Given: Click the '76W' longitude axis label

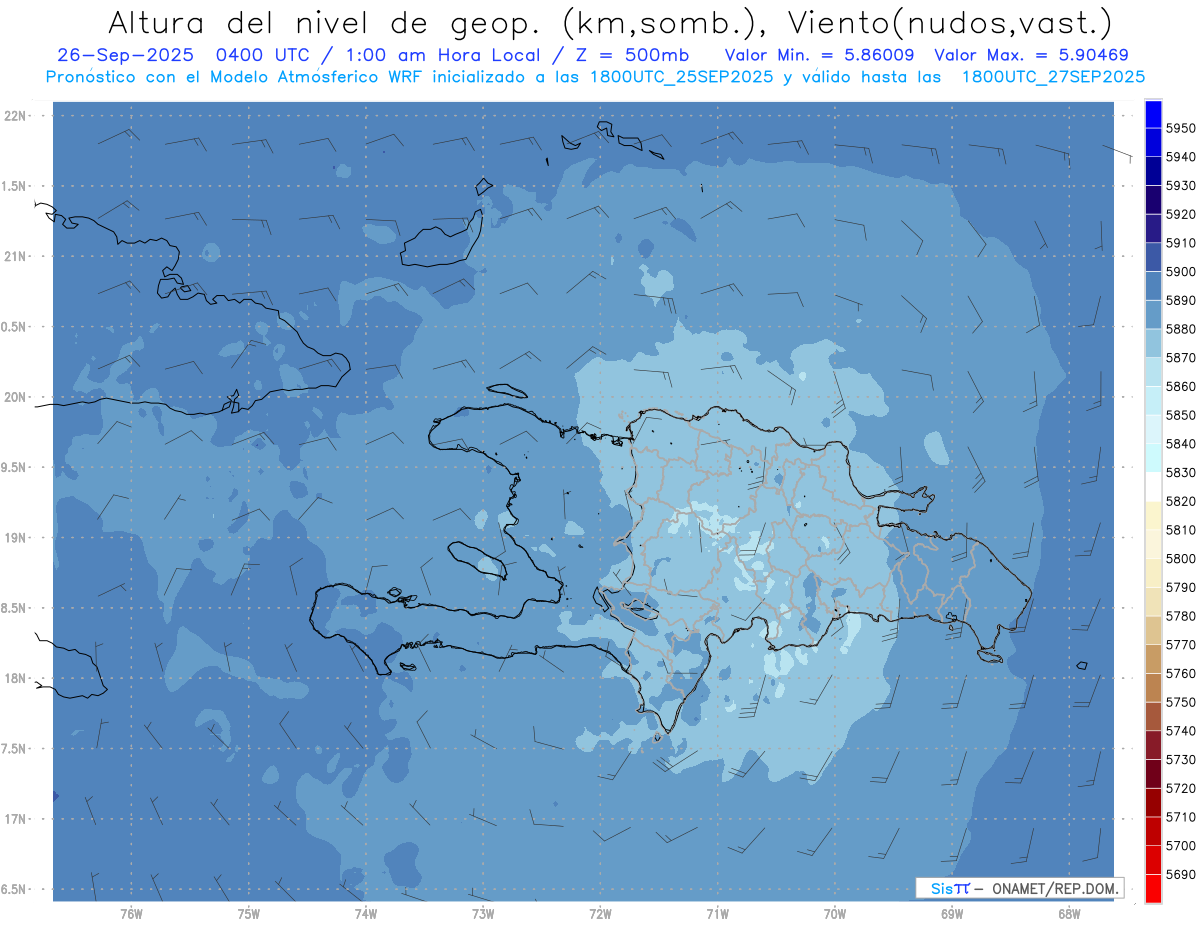Looking at the screenshot, I should tap(131, 913).
